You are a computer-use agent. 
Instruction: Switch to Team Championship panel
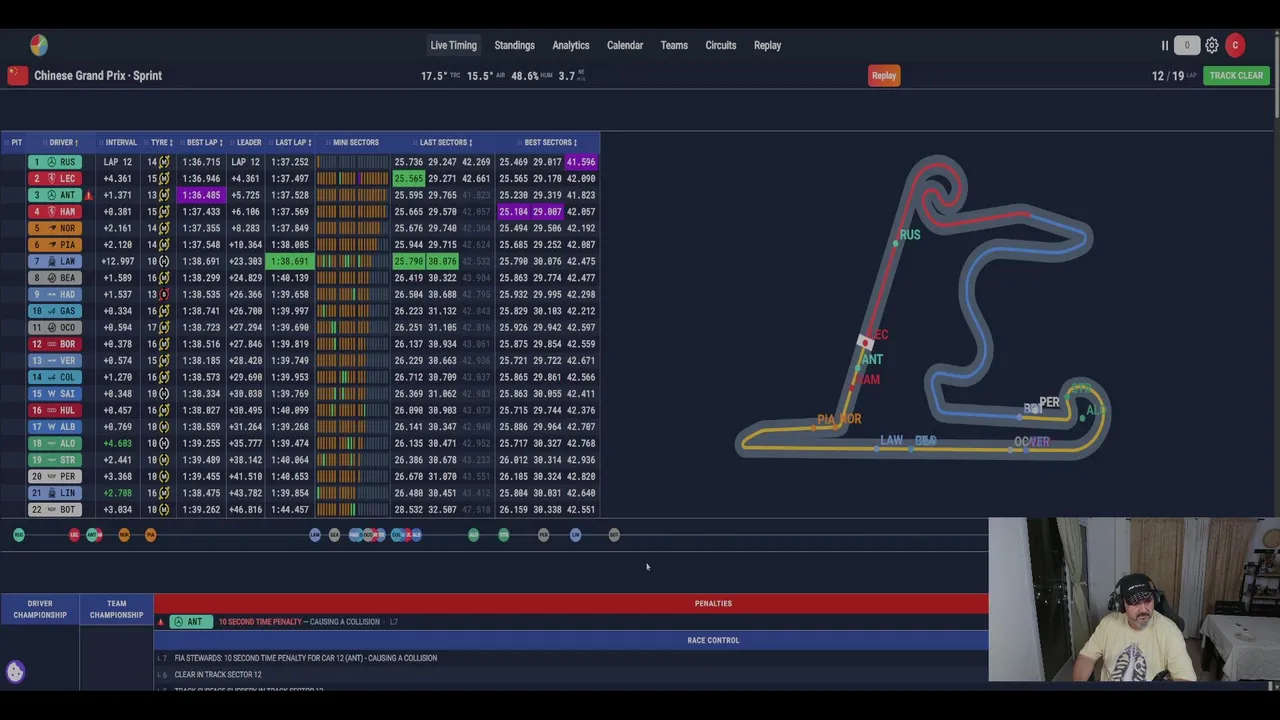[x=116, y=609]
